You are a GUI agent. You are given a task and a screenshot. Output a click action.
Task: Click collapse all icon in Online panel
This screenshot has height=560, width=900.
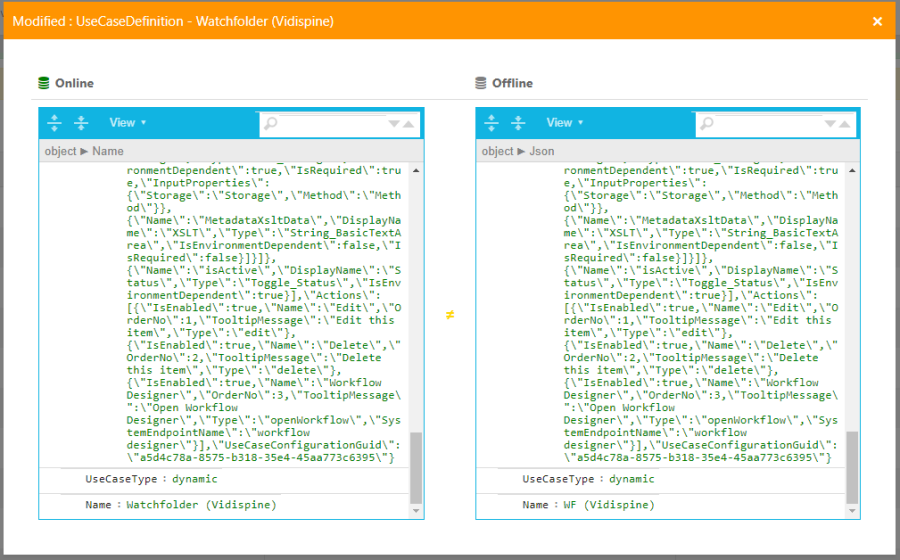click(81, 123)
